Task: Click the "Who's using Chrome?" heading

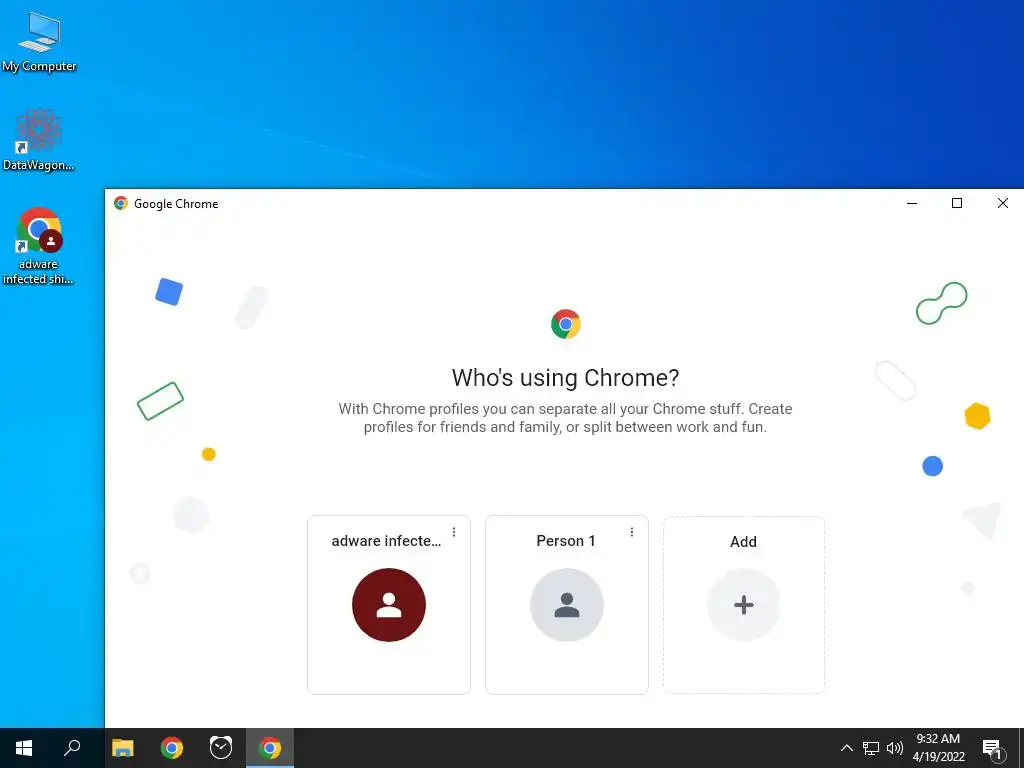Action: (566, 377)
